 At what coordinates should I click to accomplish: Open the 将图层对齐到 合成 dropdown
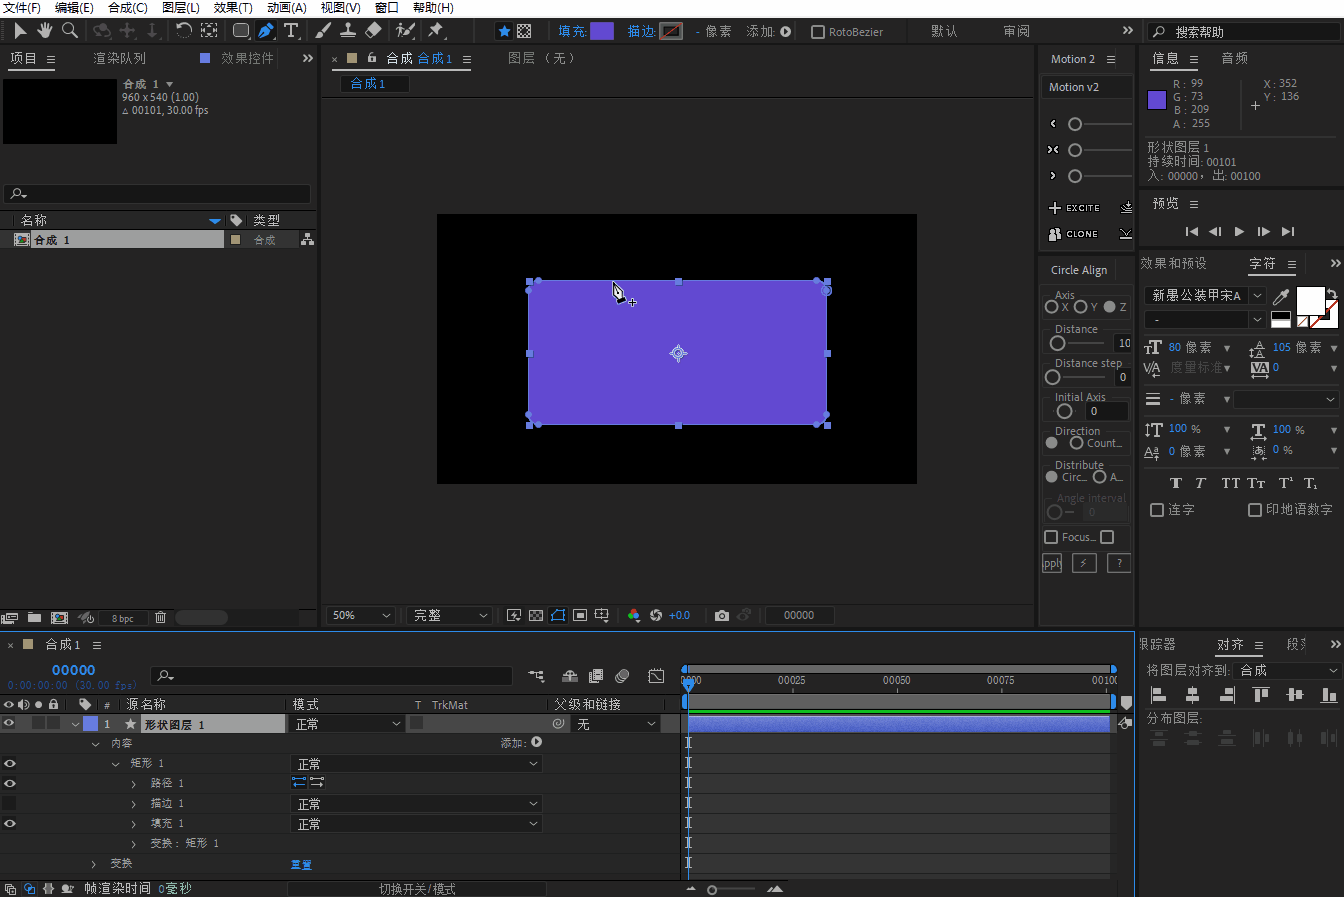(x=1286, y=670)
